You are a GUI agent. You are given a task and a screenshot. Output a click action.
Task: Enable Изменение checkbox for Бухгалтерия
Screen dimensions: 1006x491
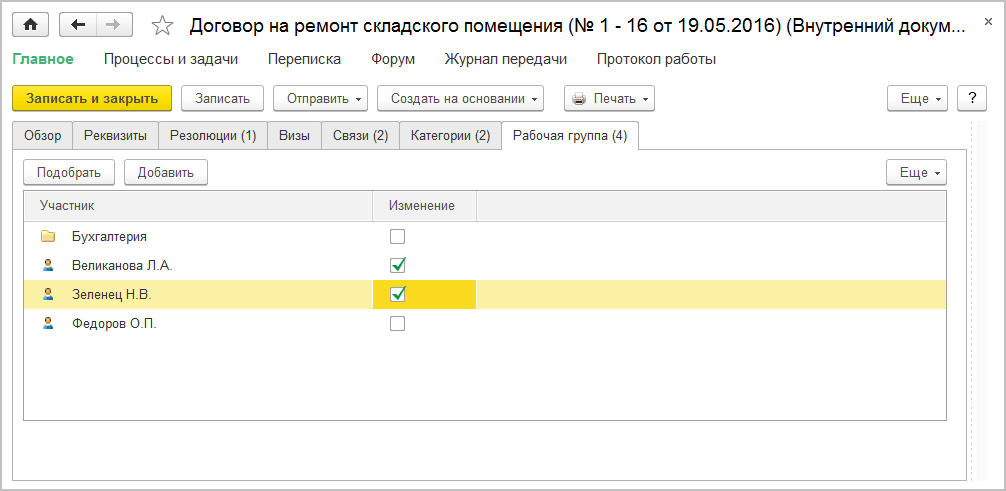[x=398, y=237]
